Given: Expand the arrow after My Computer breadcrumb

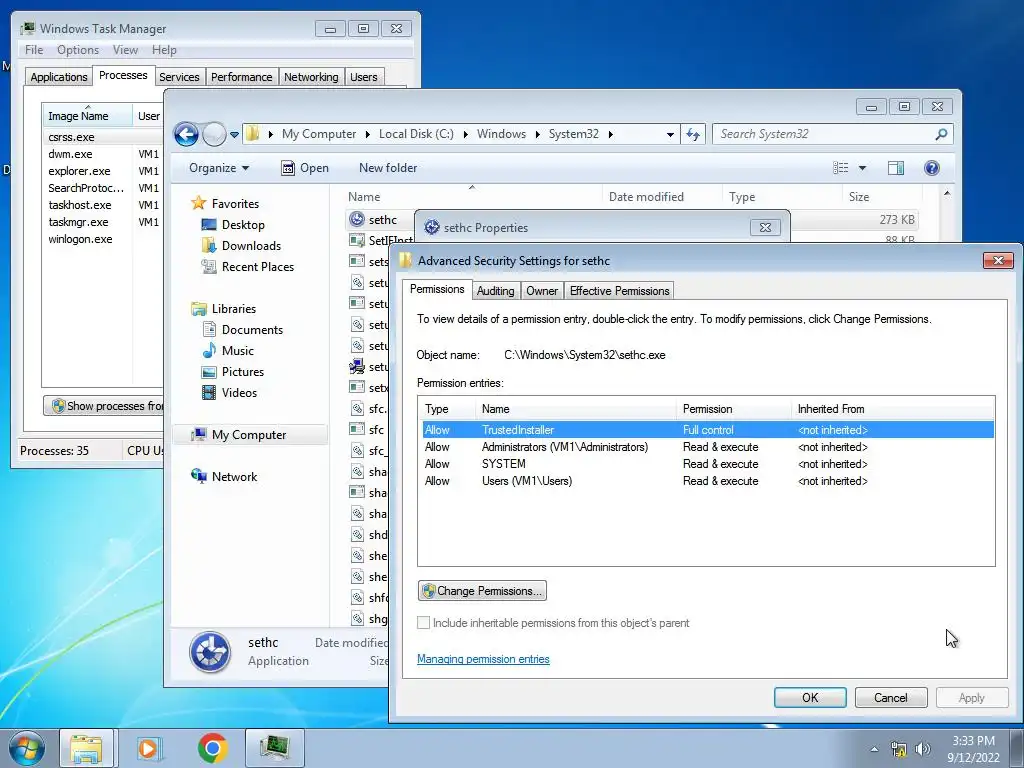Looking at the screenshot, I should [367, 135].
